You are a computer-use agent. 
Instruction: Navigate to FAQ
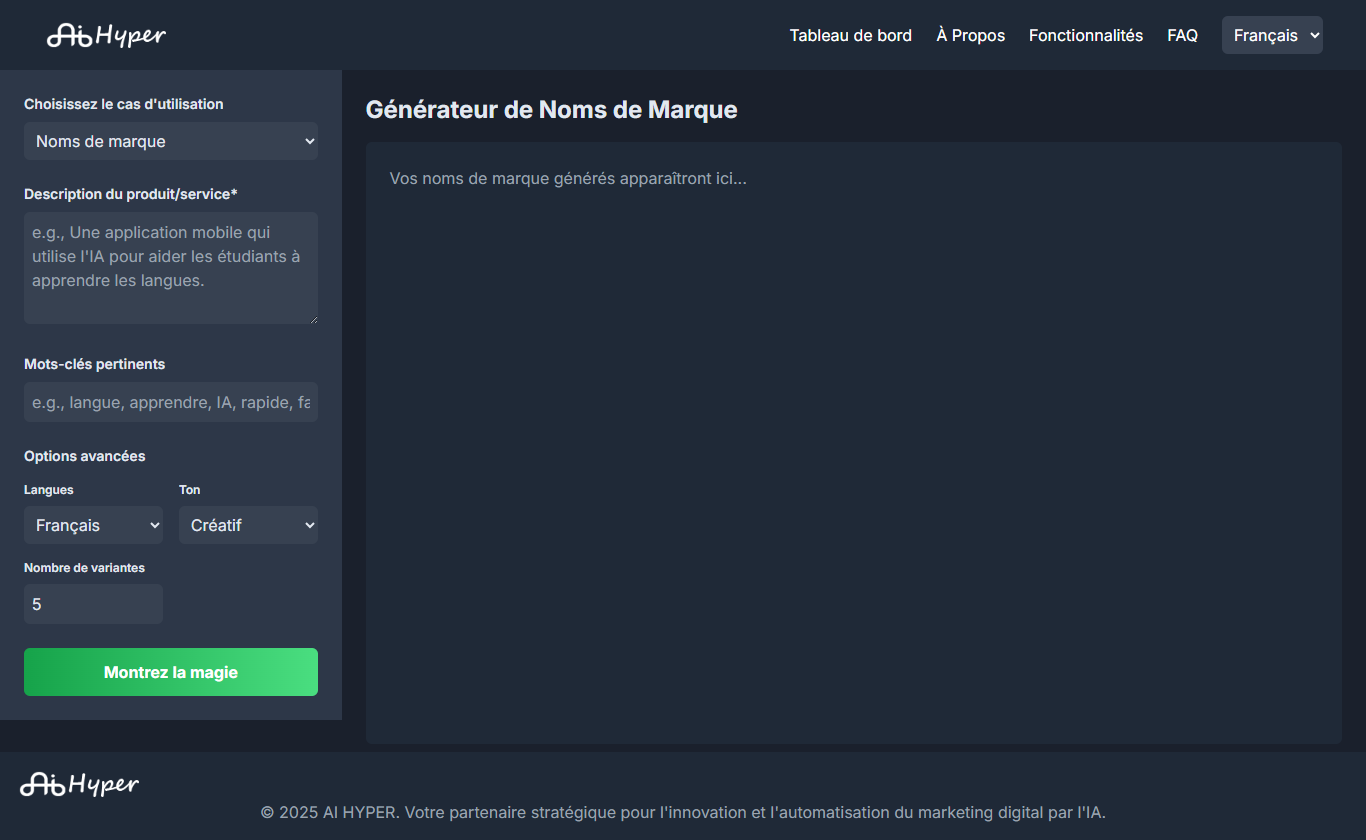[1183, 35]
